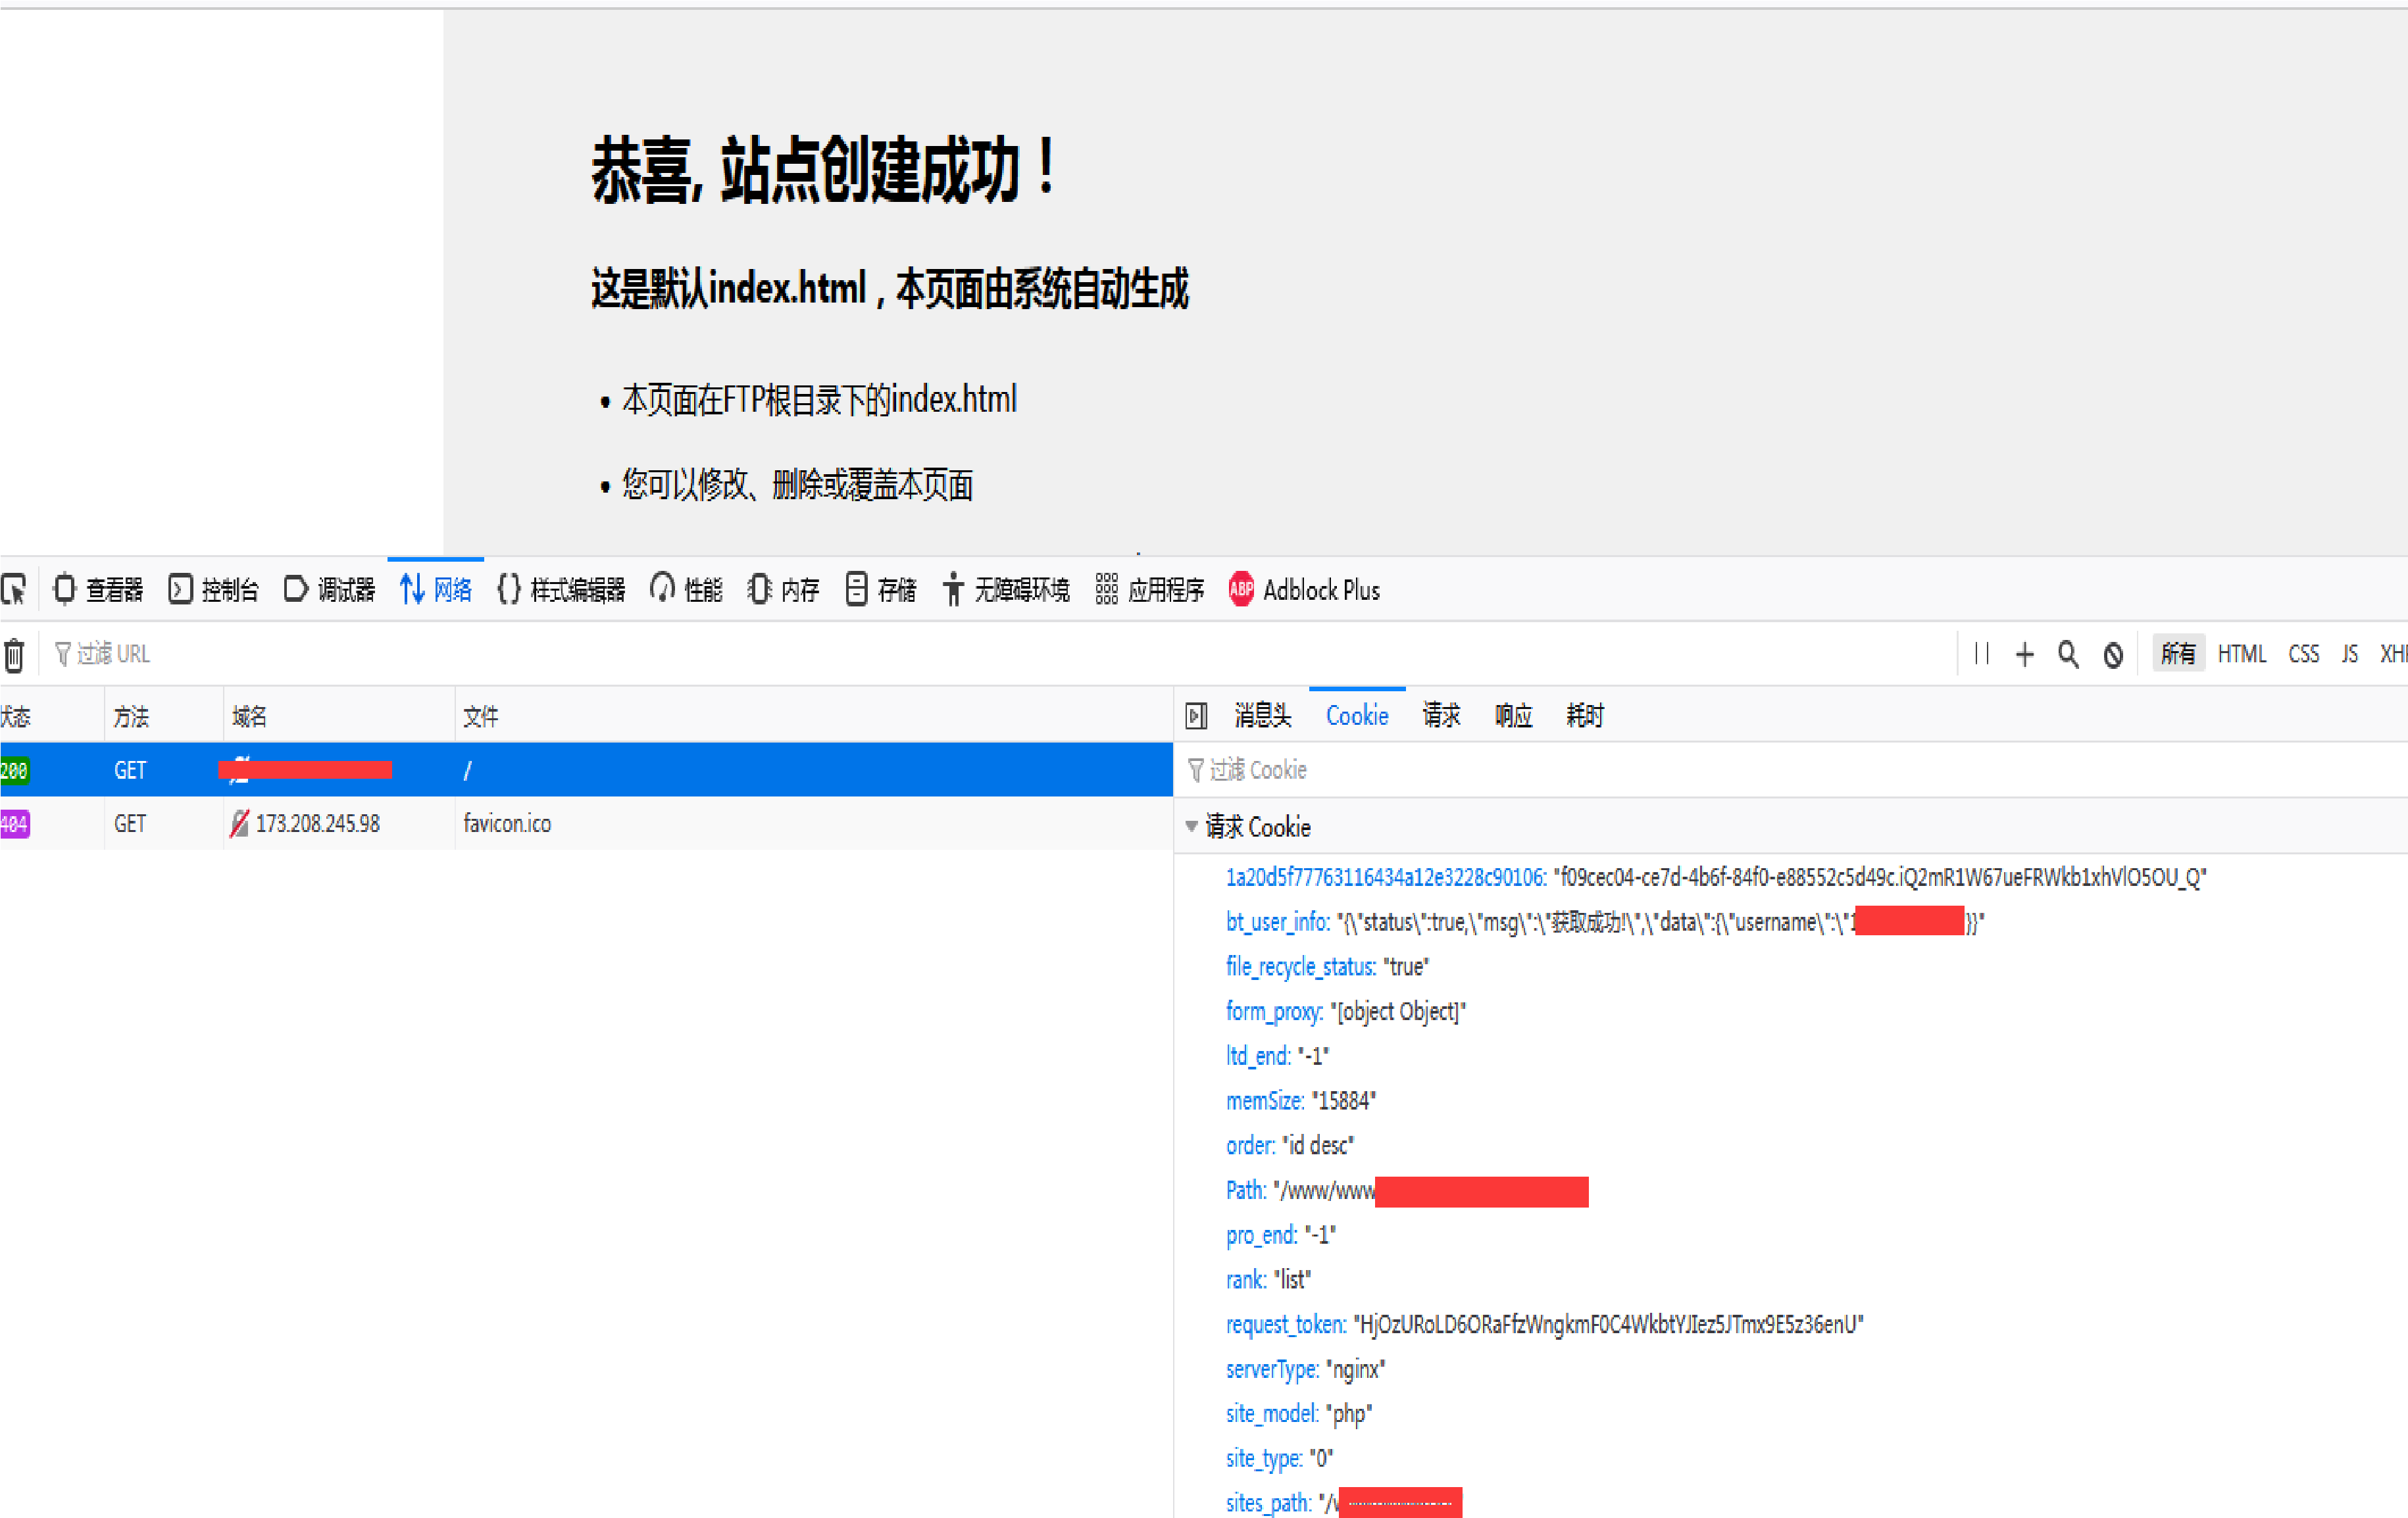This screenshot has width=2408, height=1518.
Task: Select the 200 GET request row
Action: click(586, 770)
